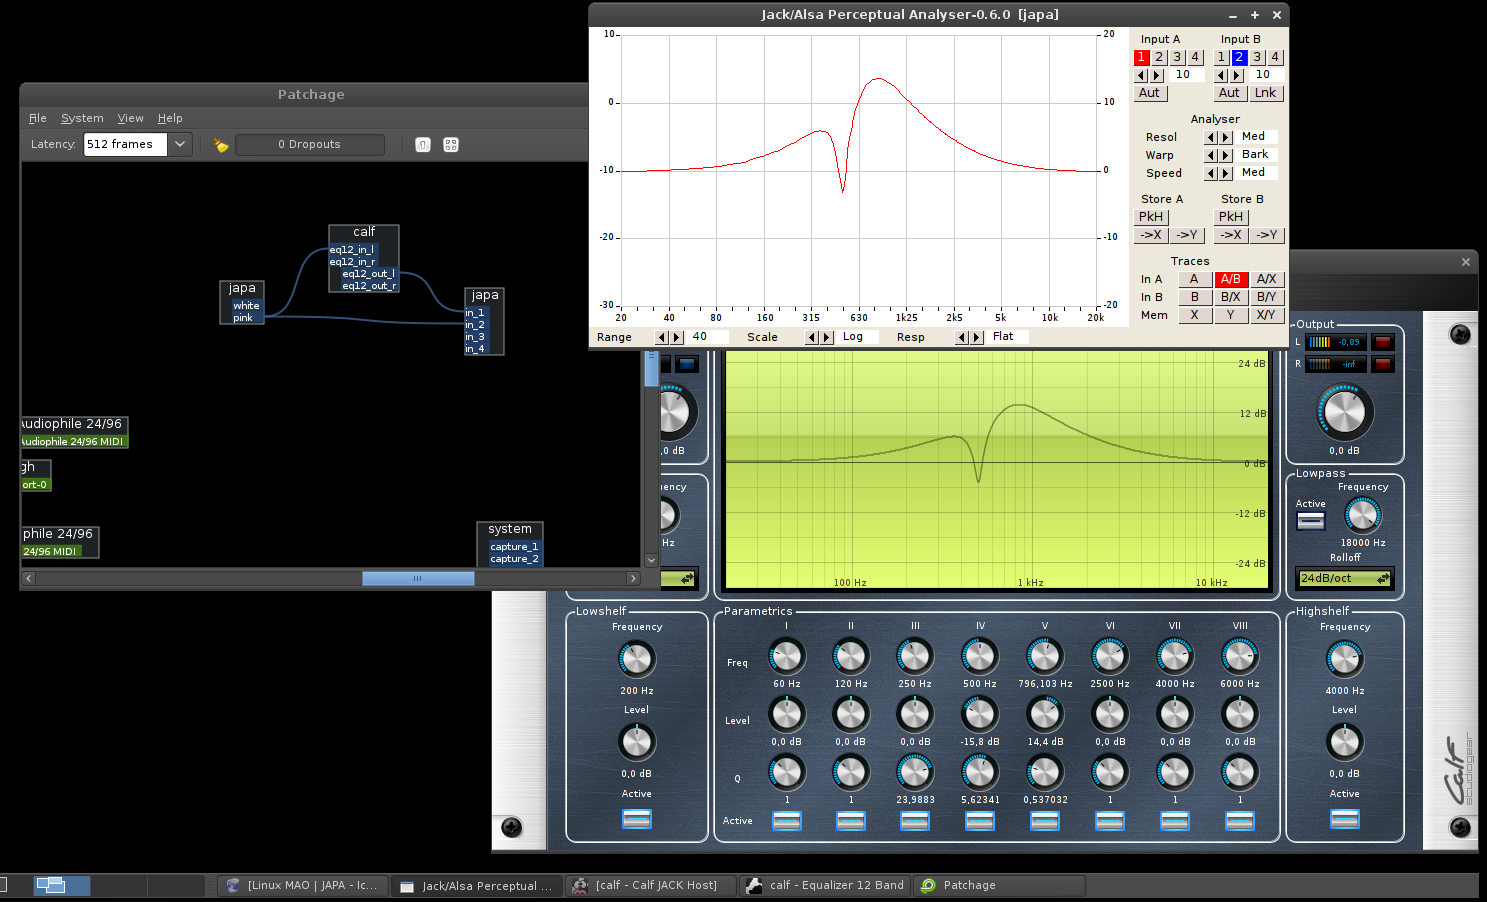Viewport: 1487px width, 902px height.
Task: Click the zoom normal size icon in Patchage
Action: tap(423, 145)
